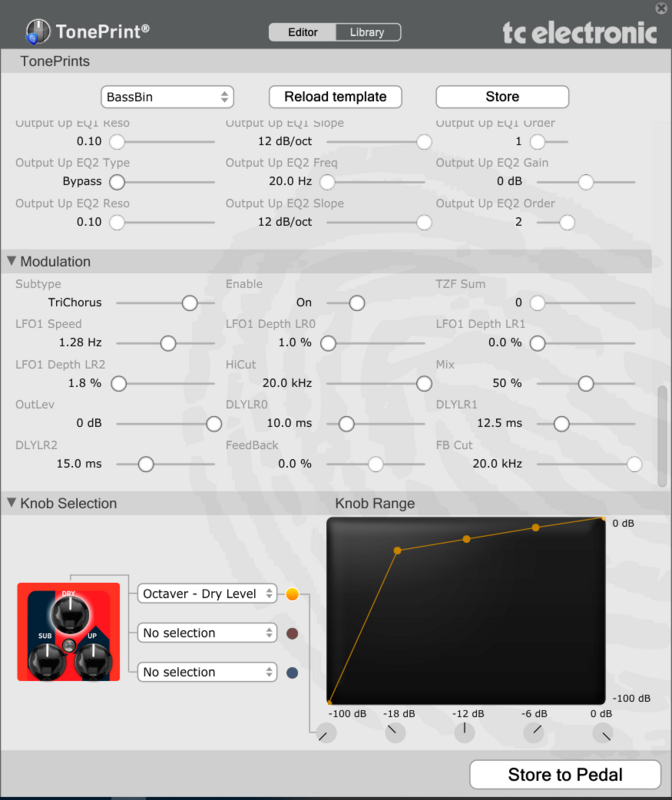Screen dimensions: 672x800
Task: Open the bottom No selection dropdown
Action: 207,672
